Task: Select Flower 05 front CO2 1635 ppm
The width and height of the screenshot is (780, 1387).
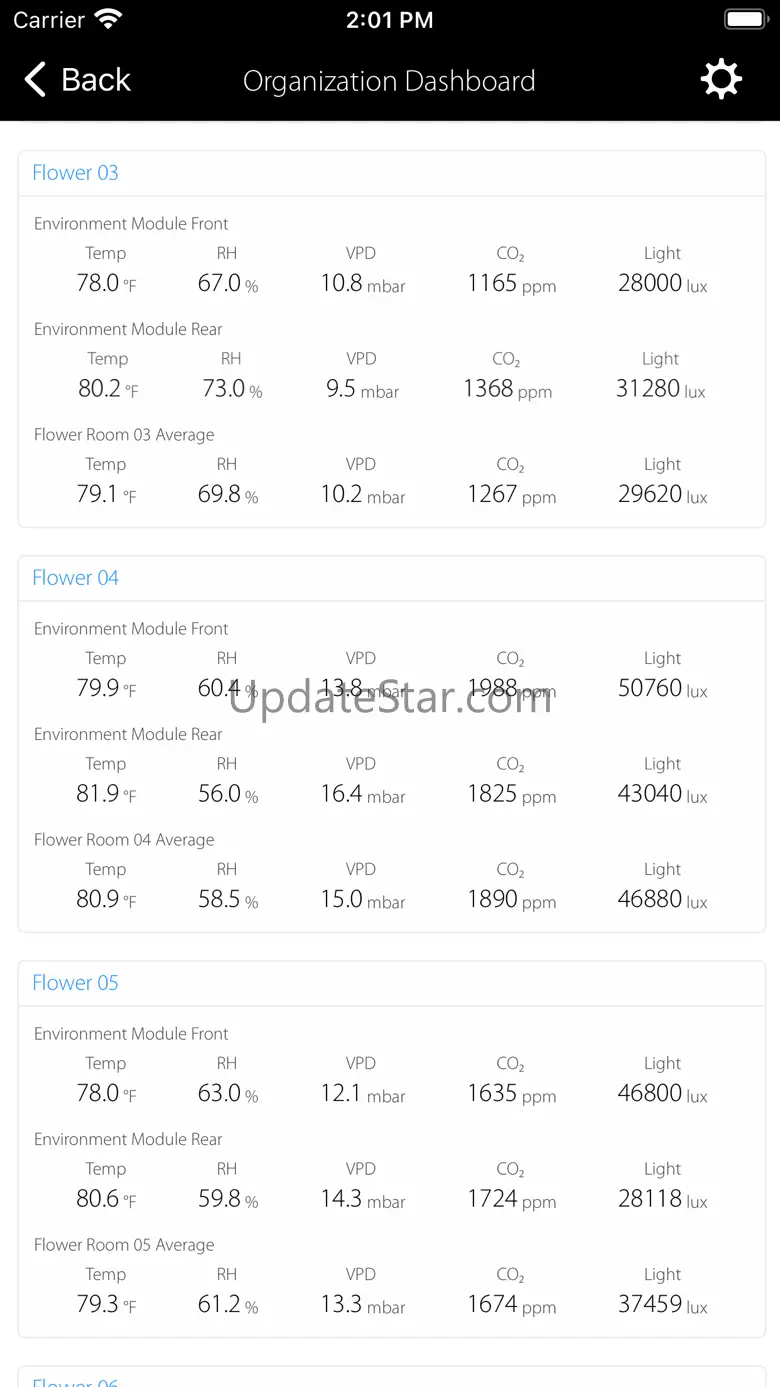Action: point(511,1093)
